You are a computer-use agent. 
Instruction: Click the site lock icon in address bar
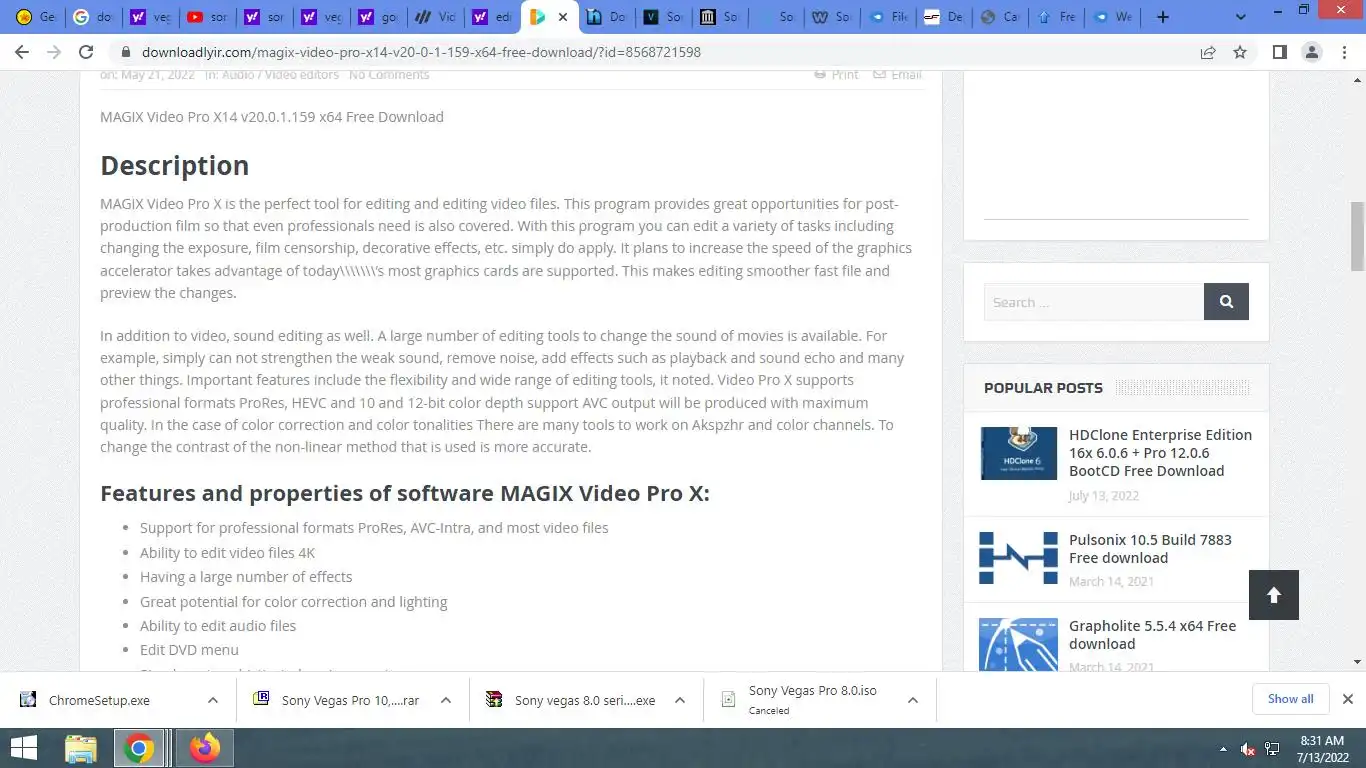pos(126,52)
